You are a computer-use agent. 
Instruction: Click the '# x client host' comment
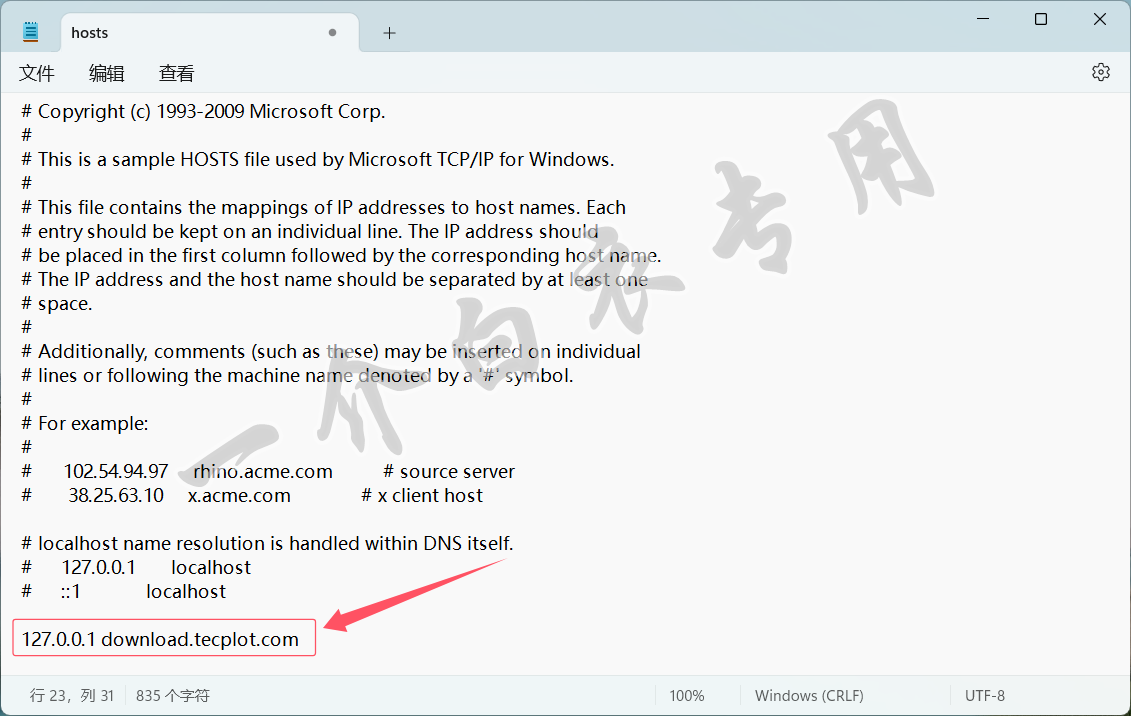pyautogui.click(x=422, y=495)
